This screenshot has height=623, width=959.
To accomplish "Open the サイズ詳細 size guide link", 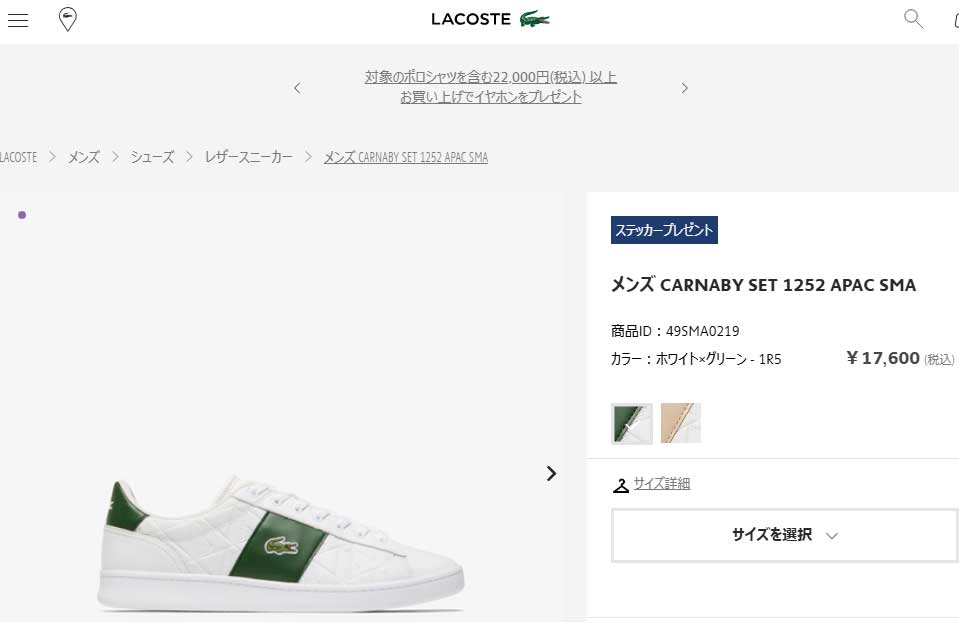I will click(x=662, y=484).
